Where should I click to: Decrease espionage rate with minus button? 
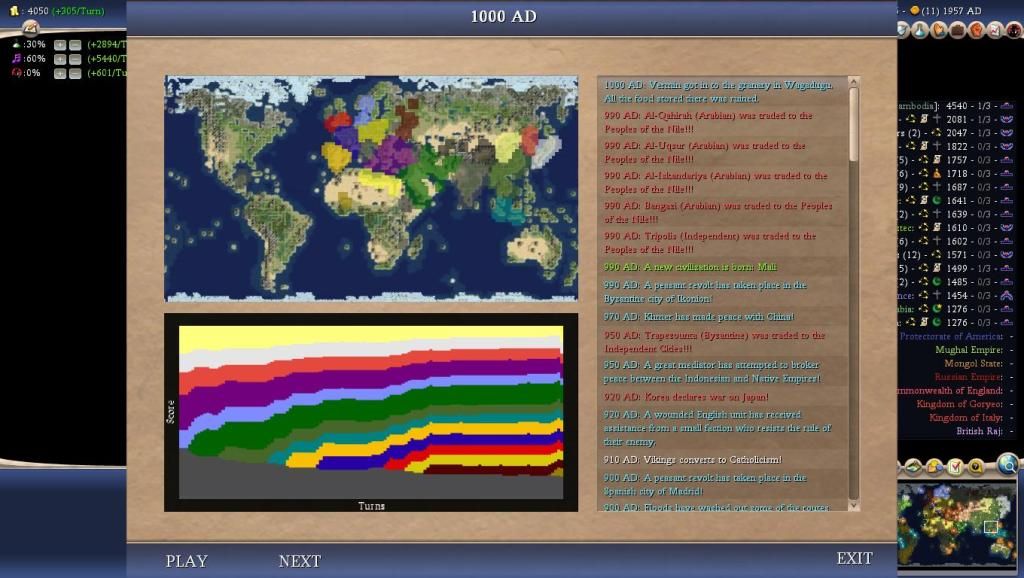[75, 74]
